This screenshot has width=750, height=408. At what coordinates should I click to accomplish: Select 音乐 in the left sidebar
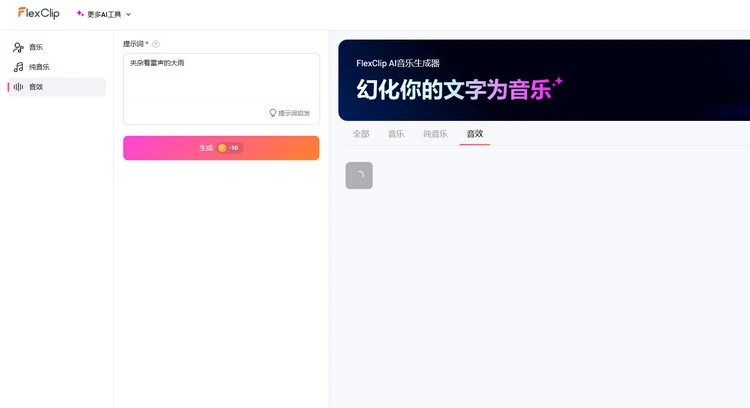click(56, 47)
